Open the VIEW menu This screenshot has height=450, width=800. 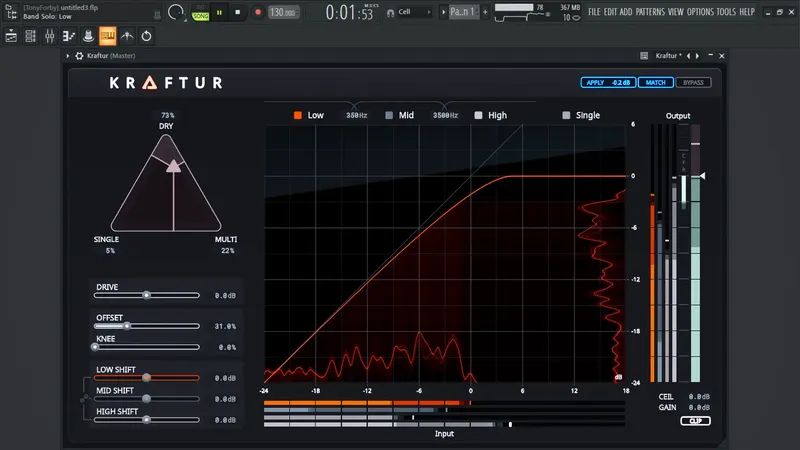point(676,12)
